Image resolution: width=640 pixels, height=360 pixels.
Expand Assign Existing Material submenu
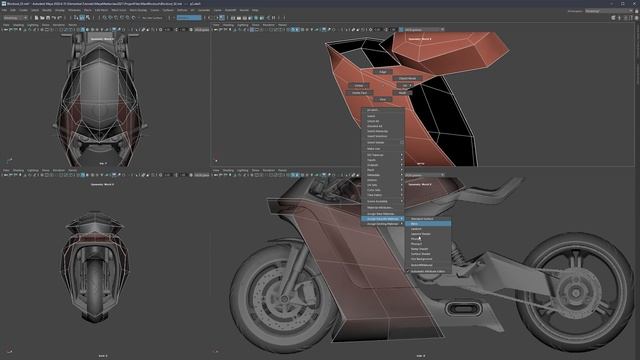click(383, 224)
